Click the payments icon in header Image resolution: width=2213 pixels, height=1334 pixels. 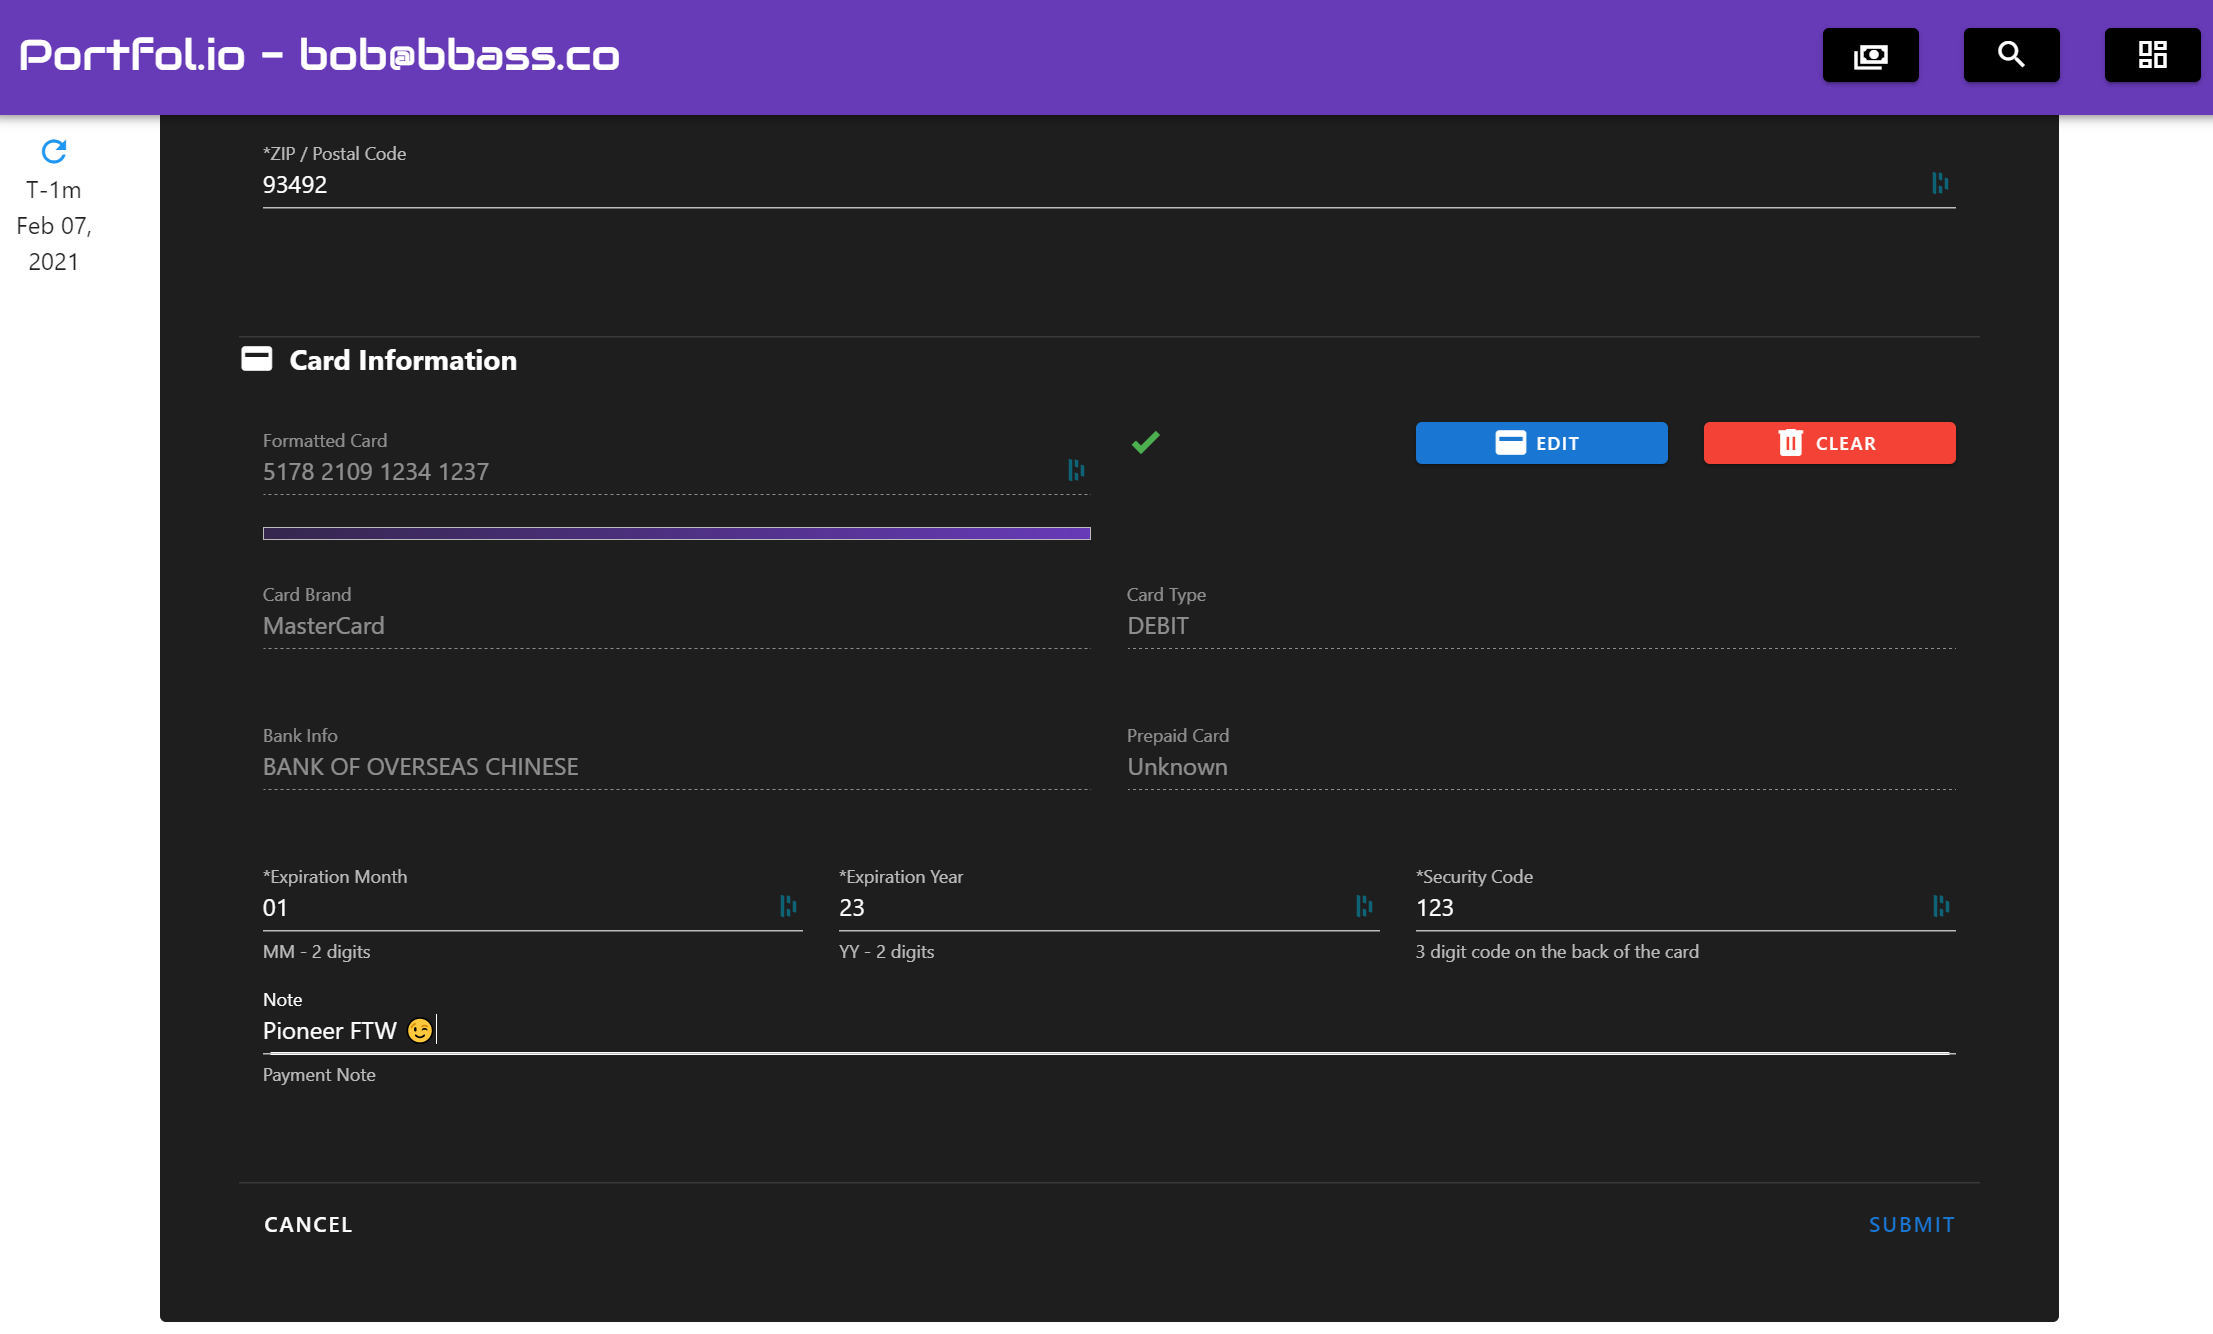(x=1870, y=55)
